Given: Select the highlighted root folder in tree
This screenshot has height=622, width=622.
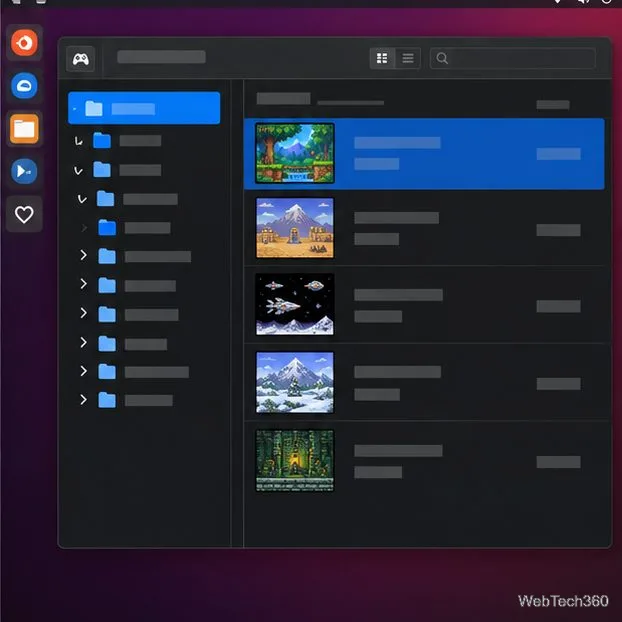Looking at the screenshot, I should pyautogui.click(x=144, y=108).
